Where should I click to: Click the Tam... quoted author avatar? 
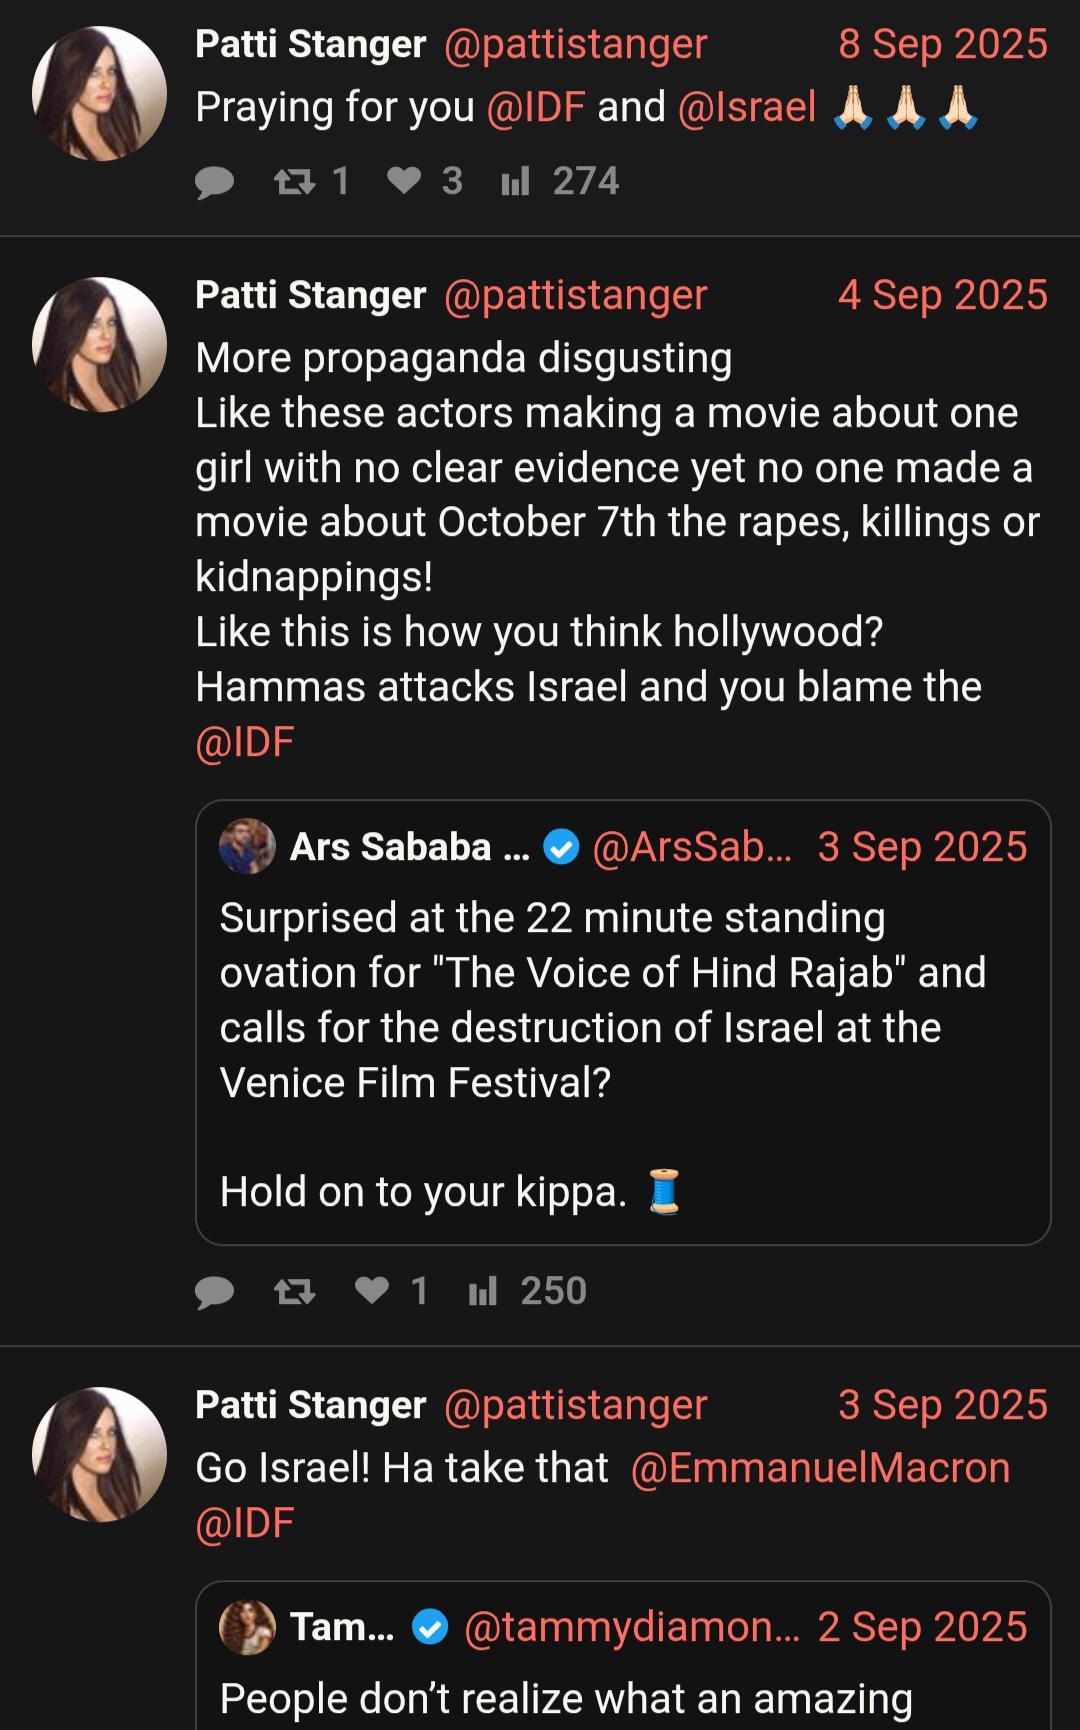[x=247, y=1627]
